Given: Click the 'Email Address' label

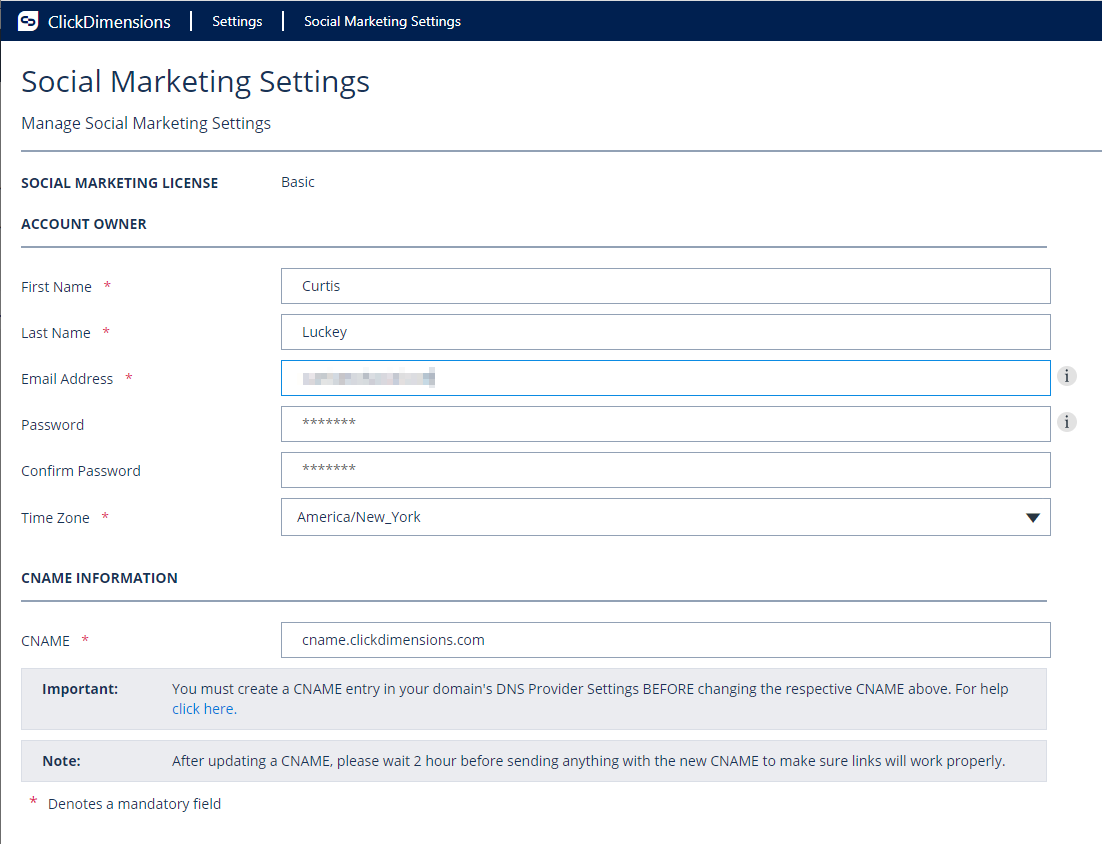Looking at the screenshot, I should click(x=67, y=379).
